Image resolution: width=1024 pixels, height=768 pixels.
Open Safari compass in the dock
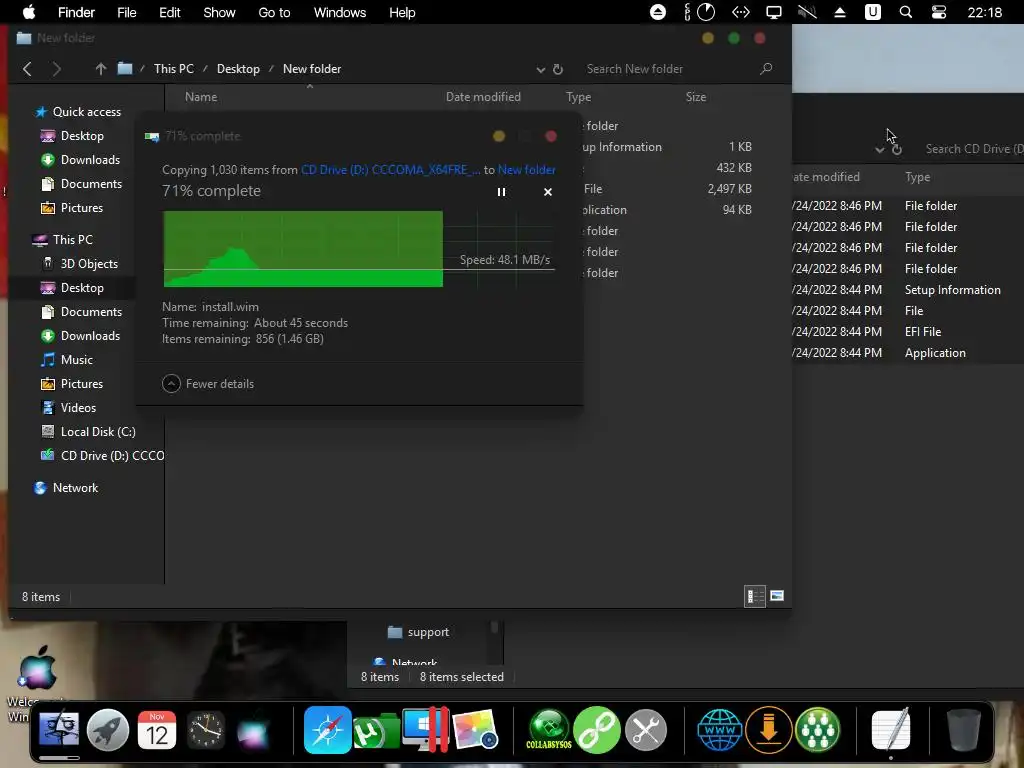(327, 729)
